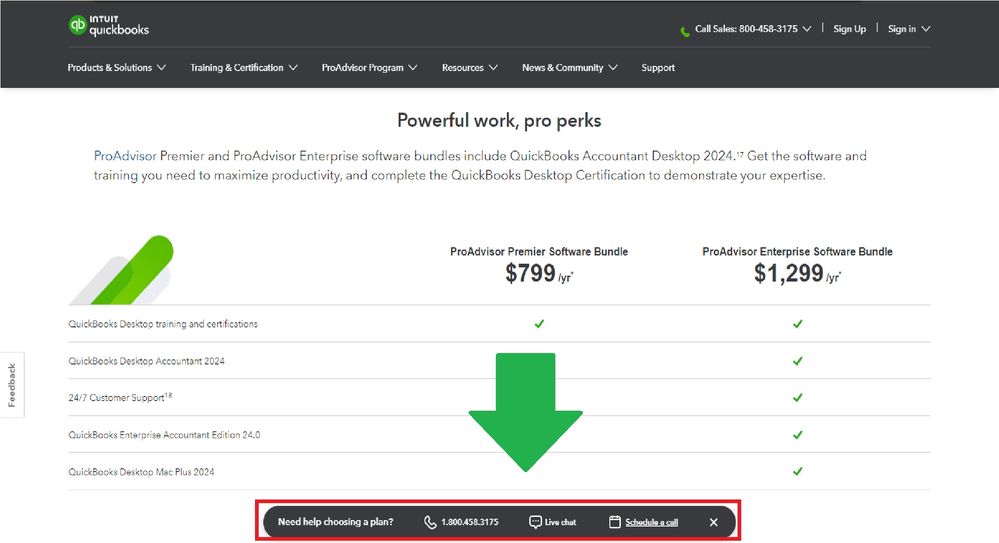Viewport: 999px width, 543px height.
Task: Expand the Products & Solutions menu
Action: point(116,68)
